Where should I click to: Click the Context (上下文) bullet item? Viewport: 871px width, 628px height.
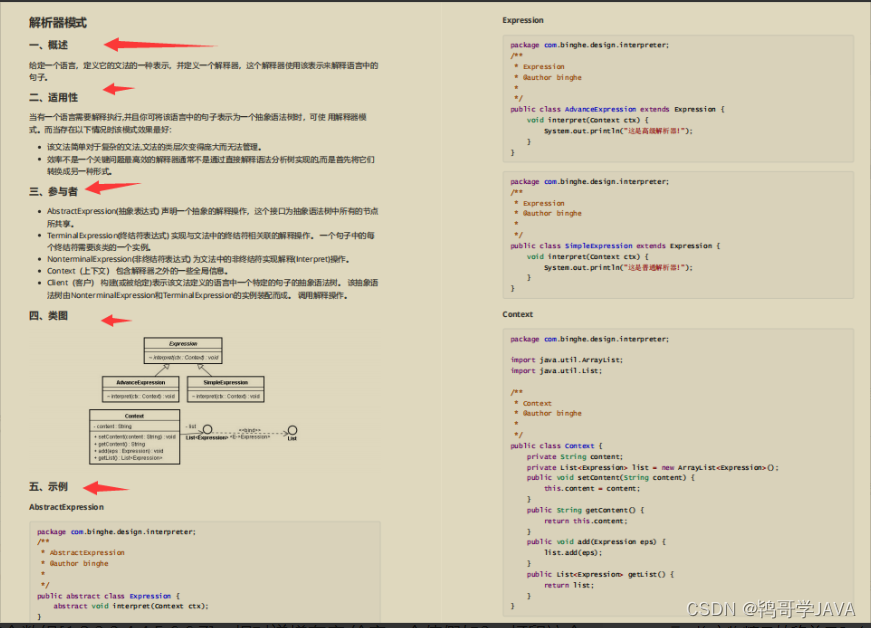pos(137,271)
